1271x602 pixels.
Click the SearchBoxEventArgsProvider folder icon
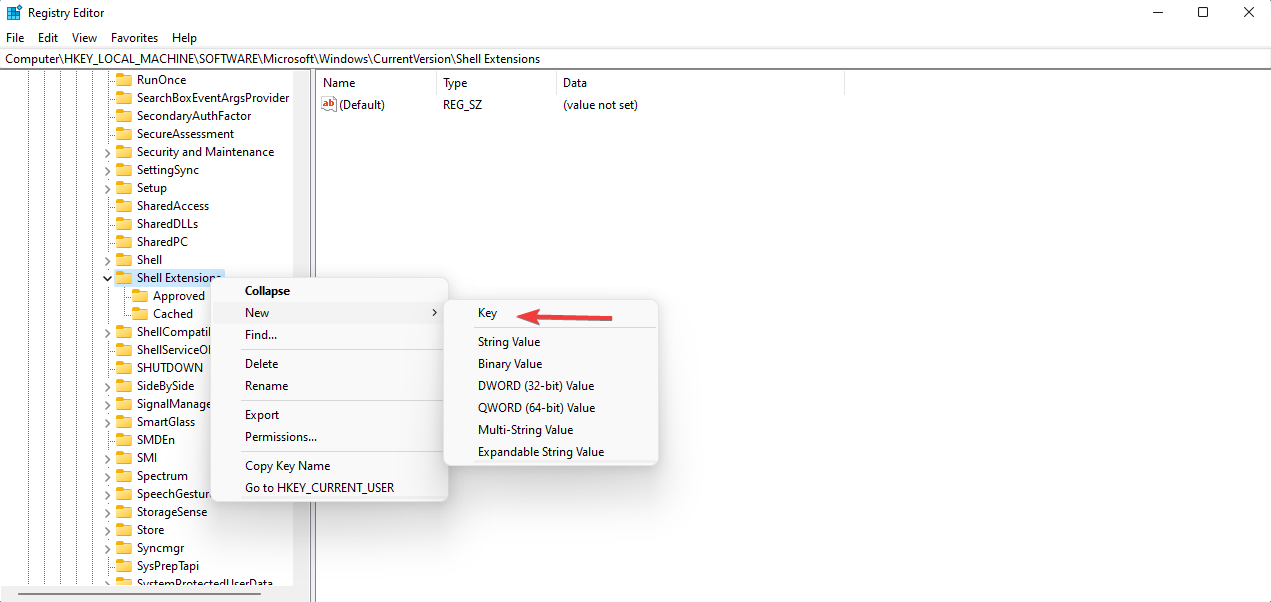(x=123, y=98)
